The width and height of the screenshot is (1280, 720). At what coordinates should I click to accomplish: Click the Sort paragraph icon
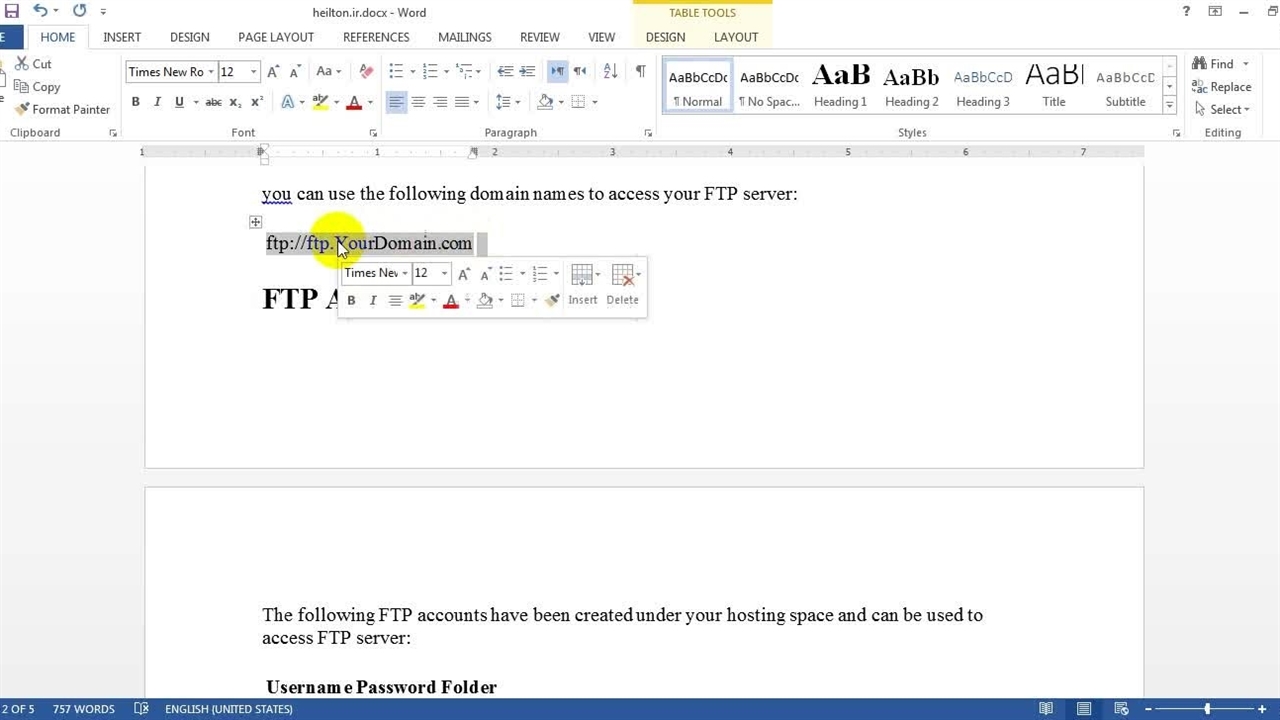[x=610, y=71]
